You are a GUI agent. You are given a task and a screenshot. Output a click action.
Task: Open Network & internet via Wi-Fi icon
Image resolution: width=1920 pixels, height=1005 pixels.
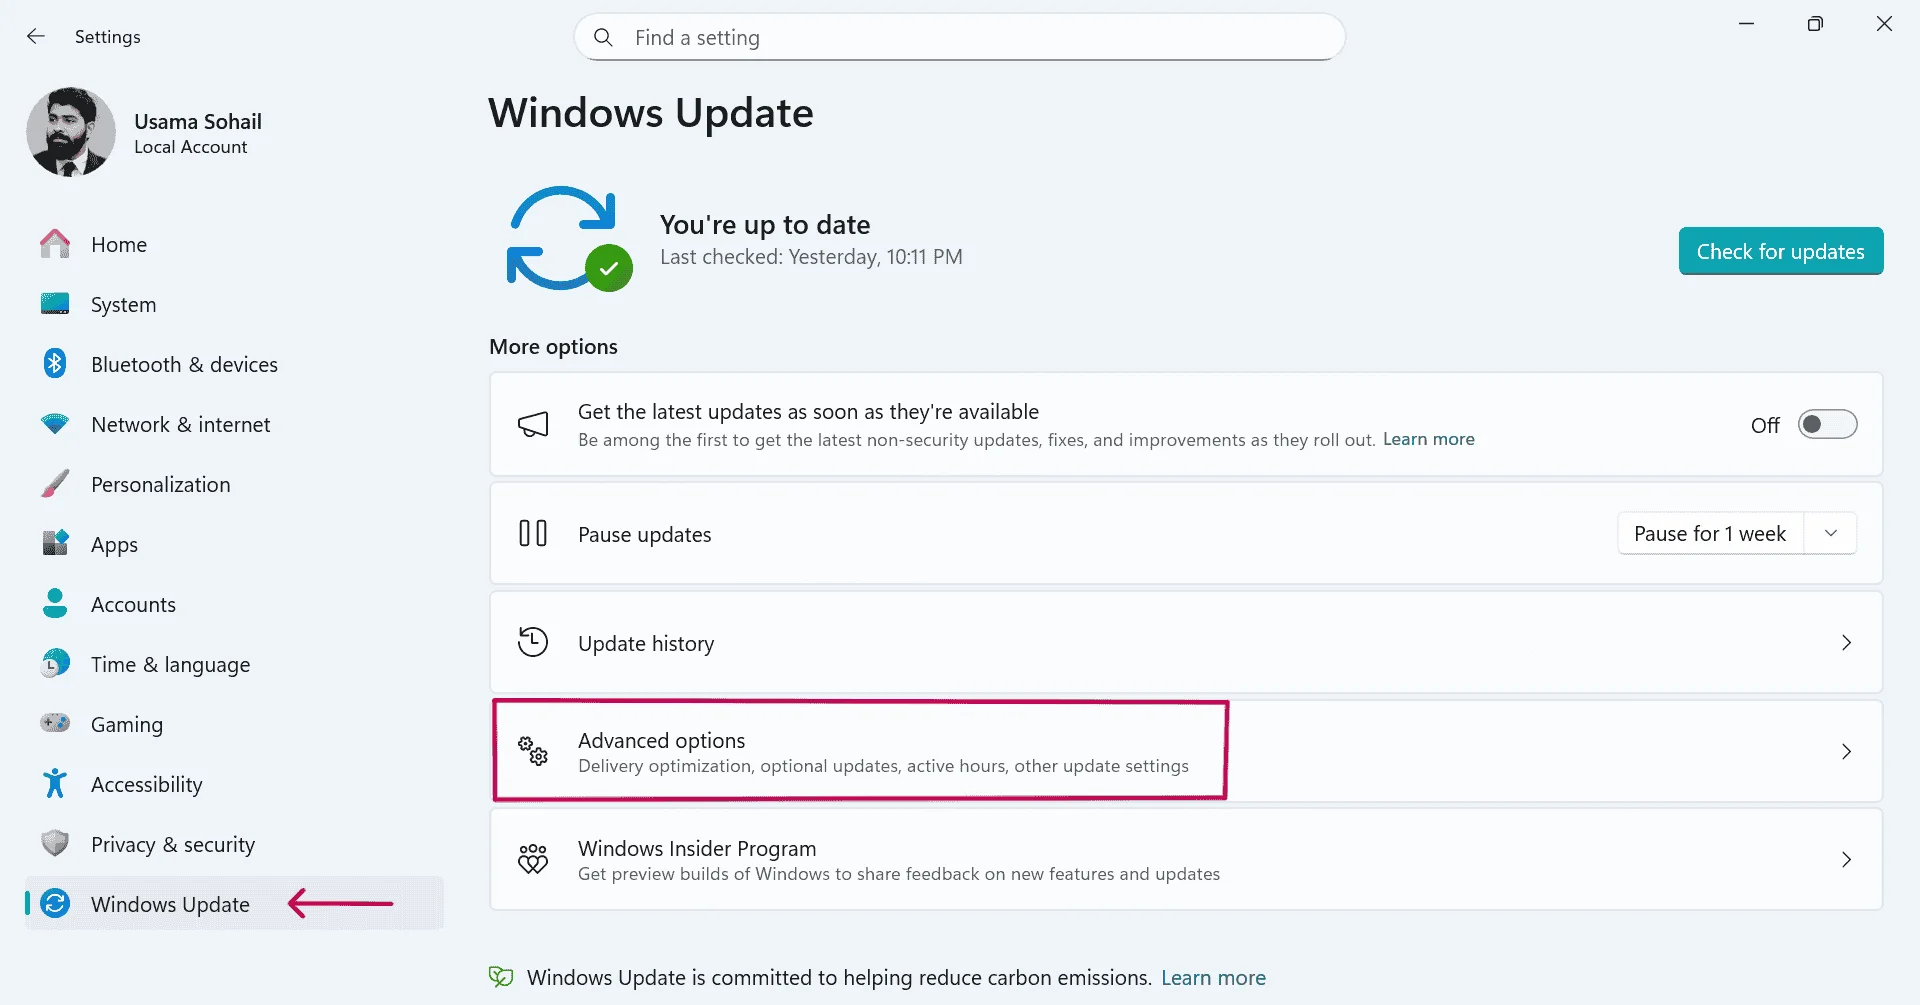click(55, 424)
